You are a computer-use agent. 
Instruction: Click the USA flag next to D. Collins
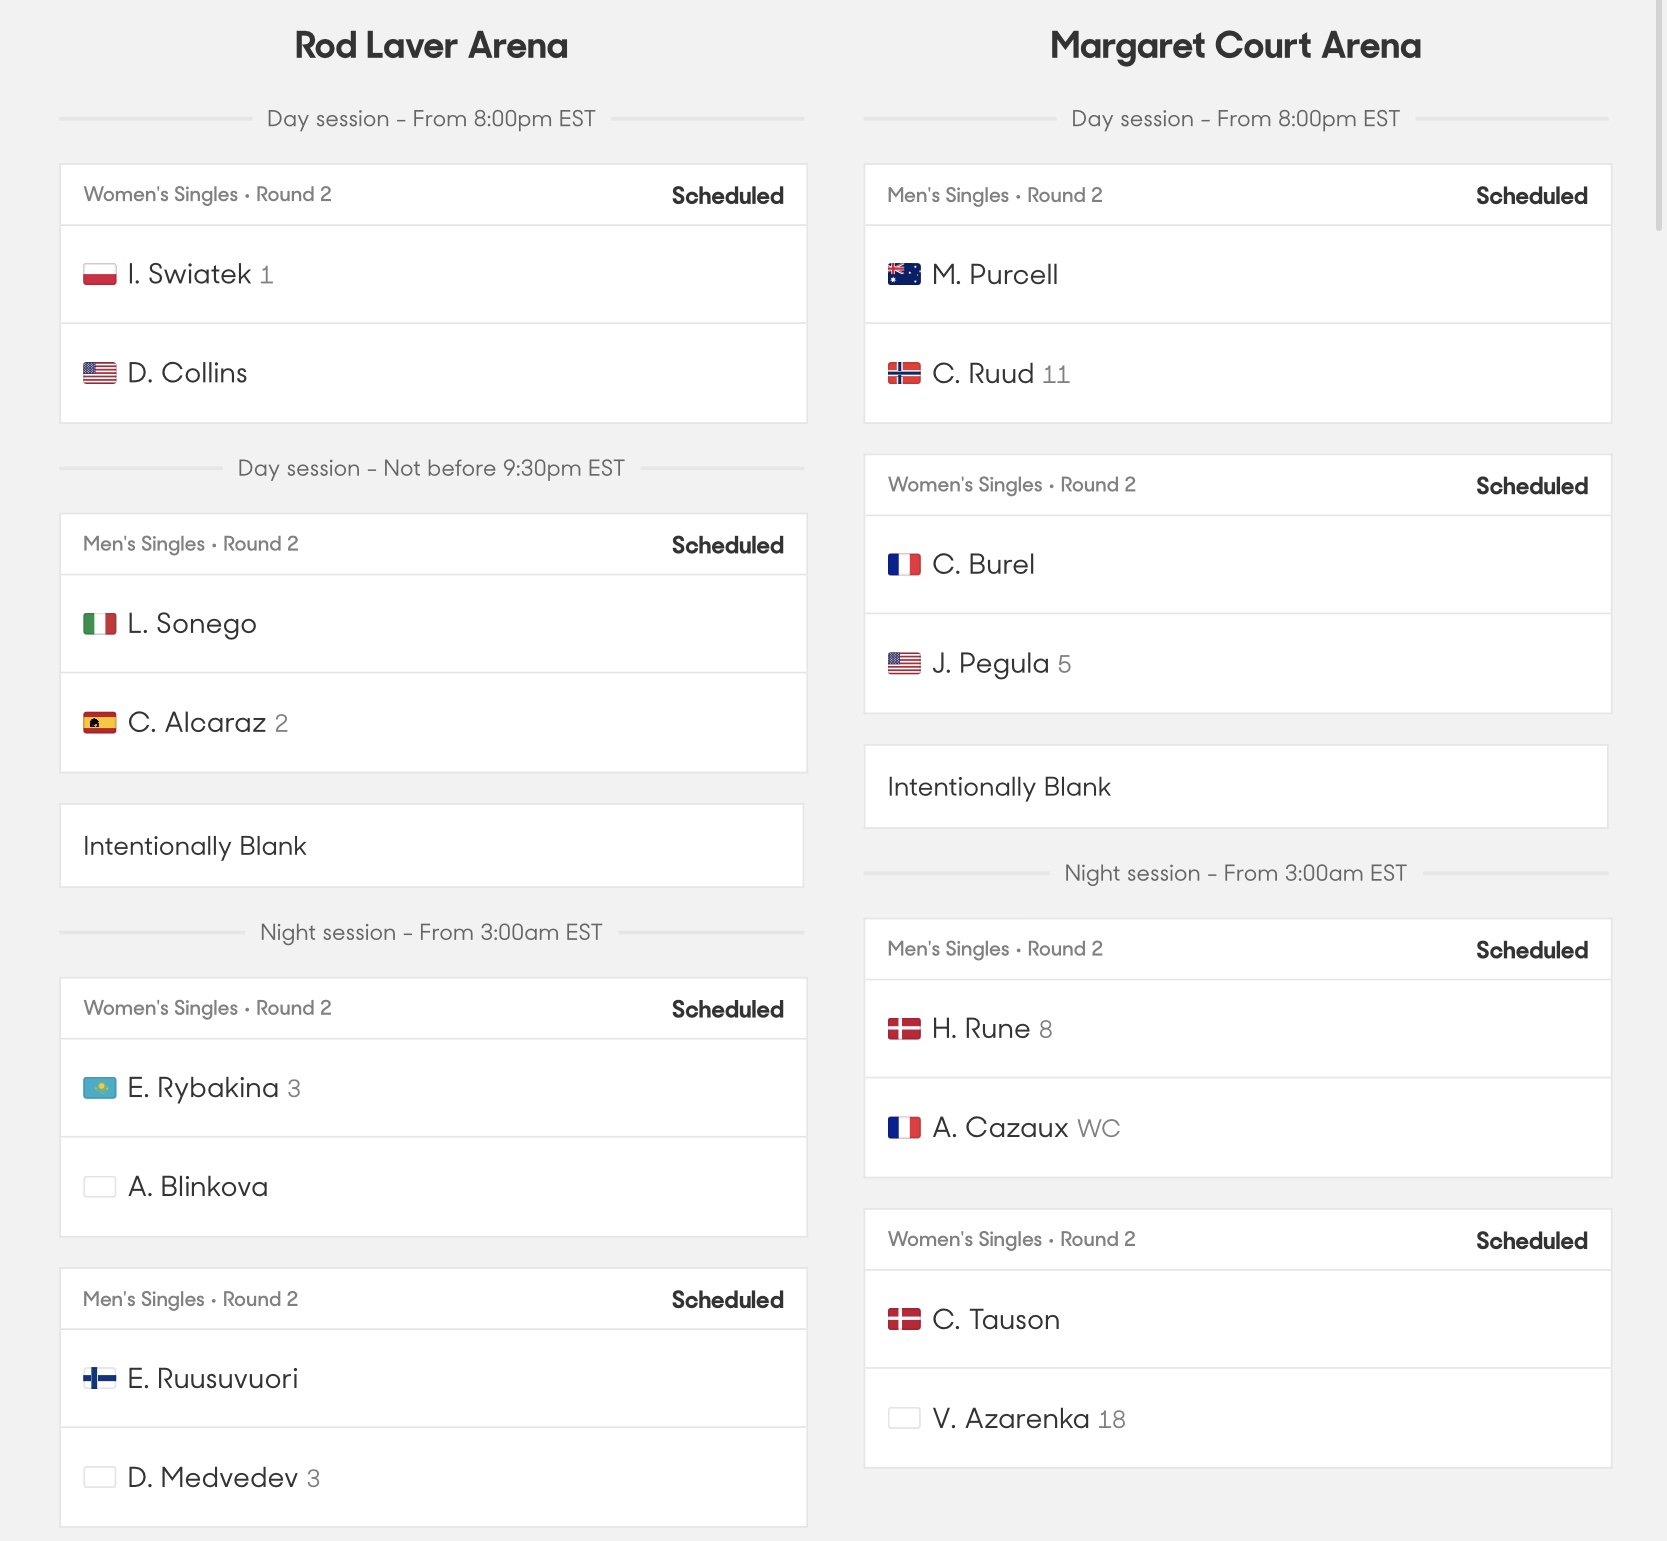point(99,373)
